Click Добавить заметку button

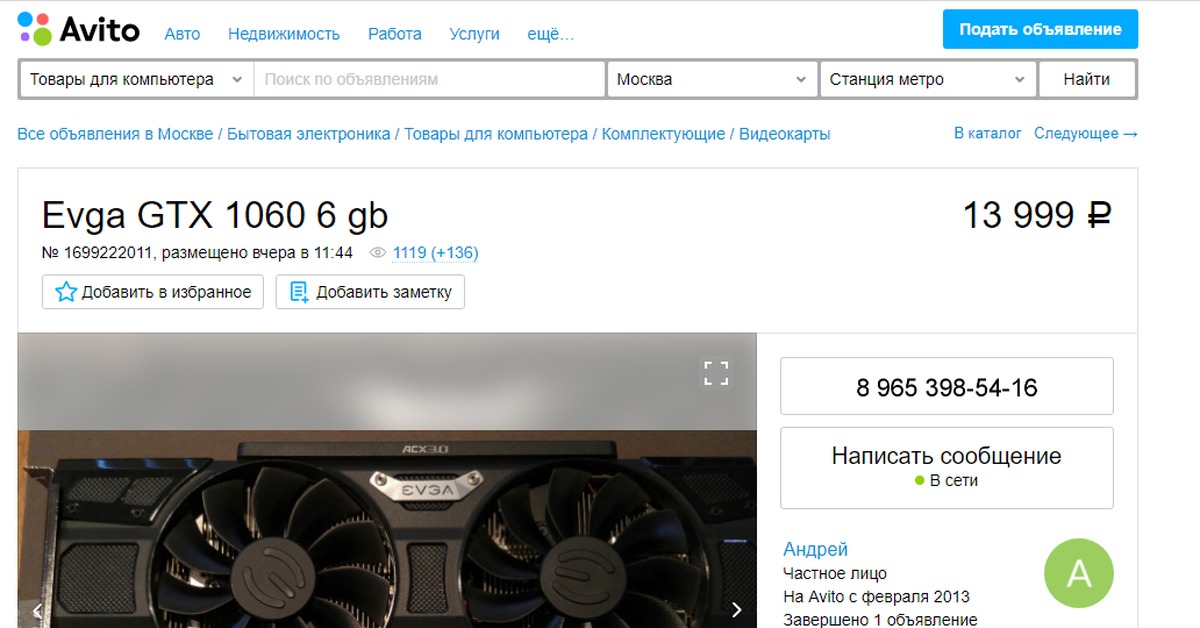click(370, 292)
